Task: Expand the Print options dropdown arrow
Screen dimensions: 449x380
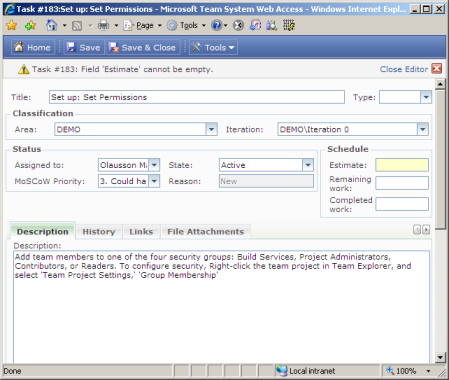Action: [x=116, y=25]
